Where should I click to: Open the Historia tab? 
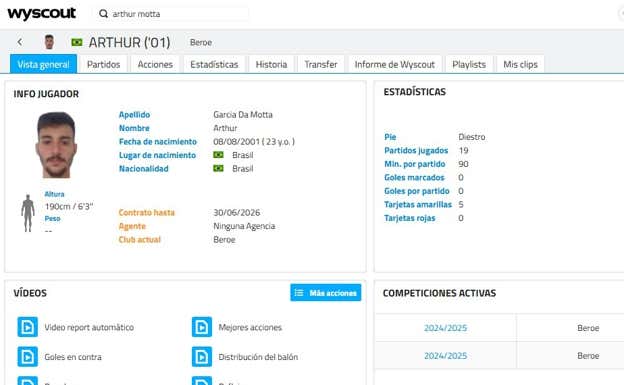271,64
